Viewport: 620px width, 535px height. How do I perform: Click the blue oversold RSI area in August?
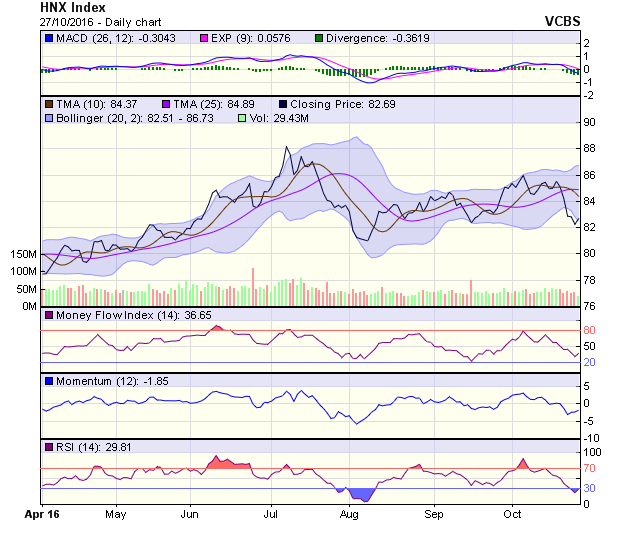click(x=358, y=493)
